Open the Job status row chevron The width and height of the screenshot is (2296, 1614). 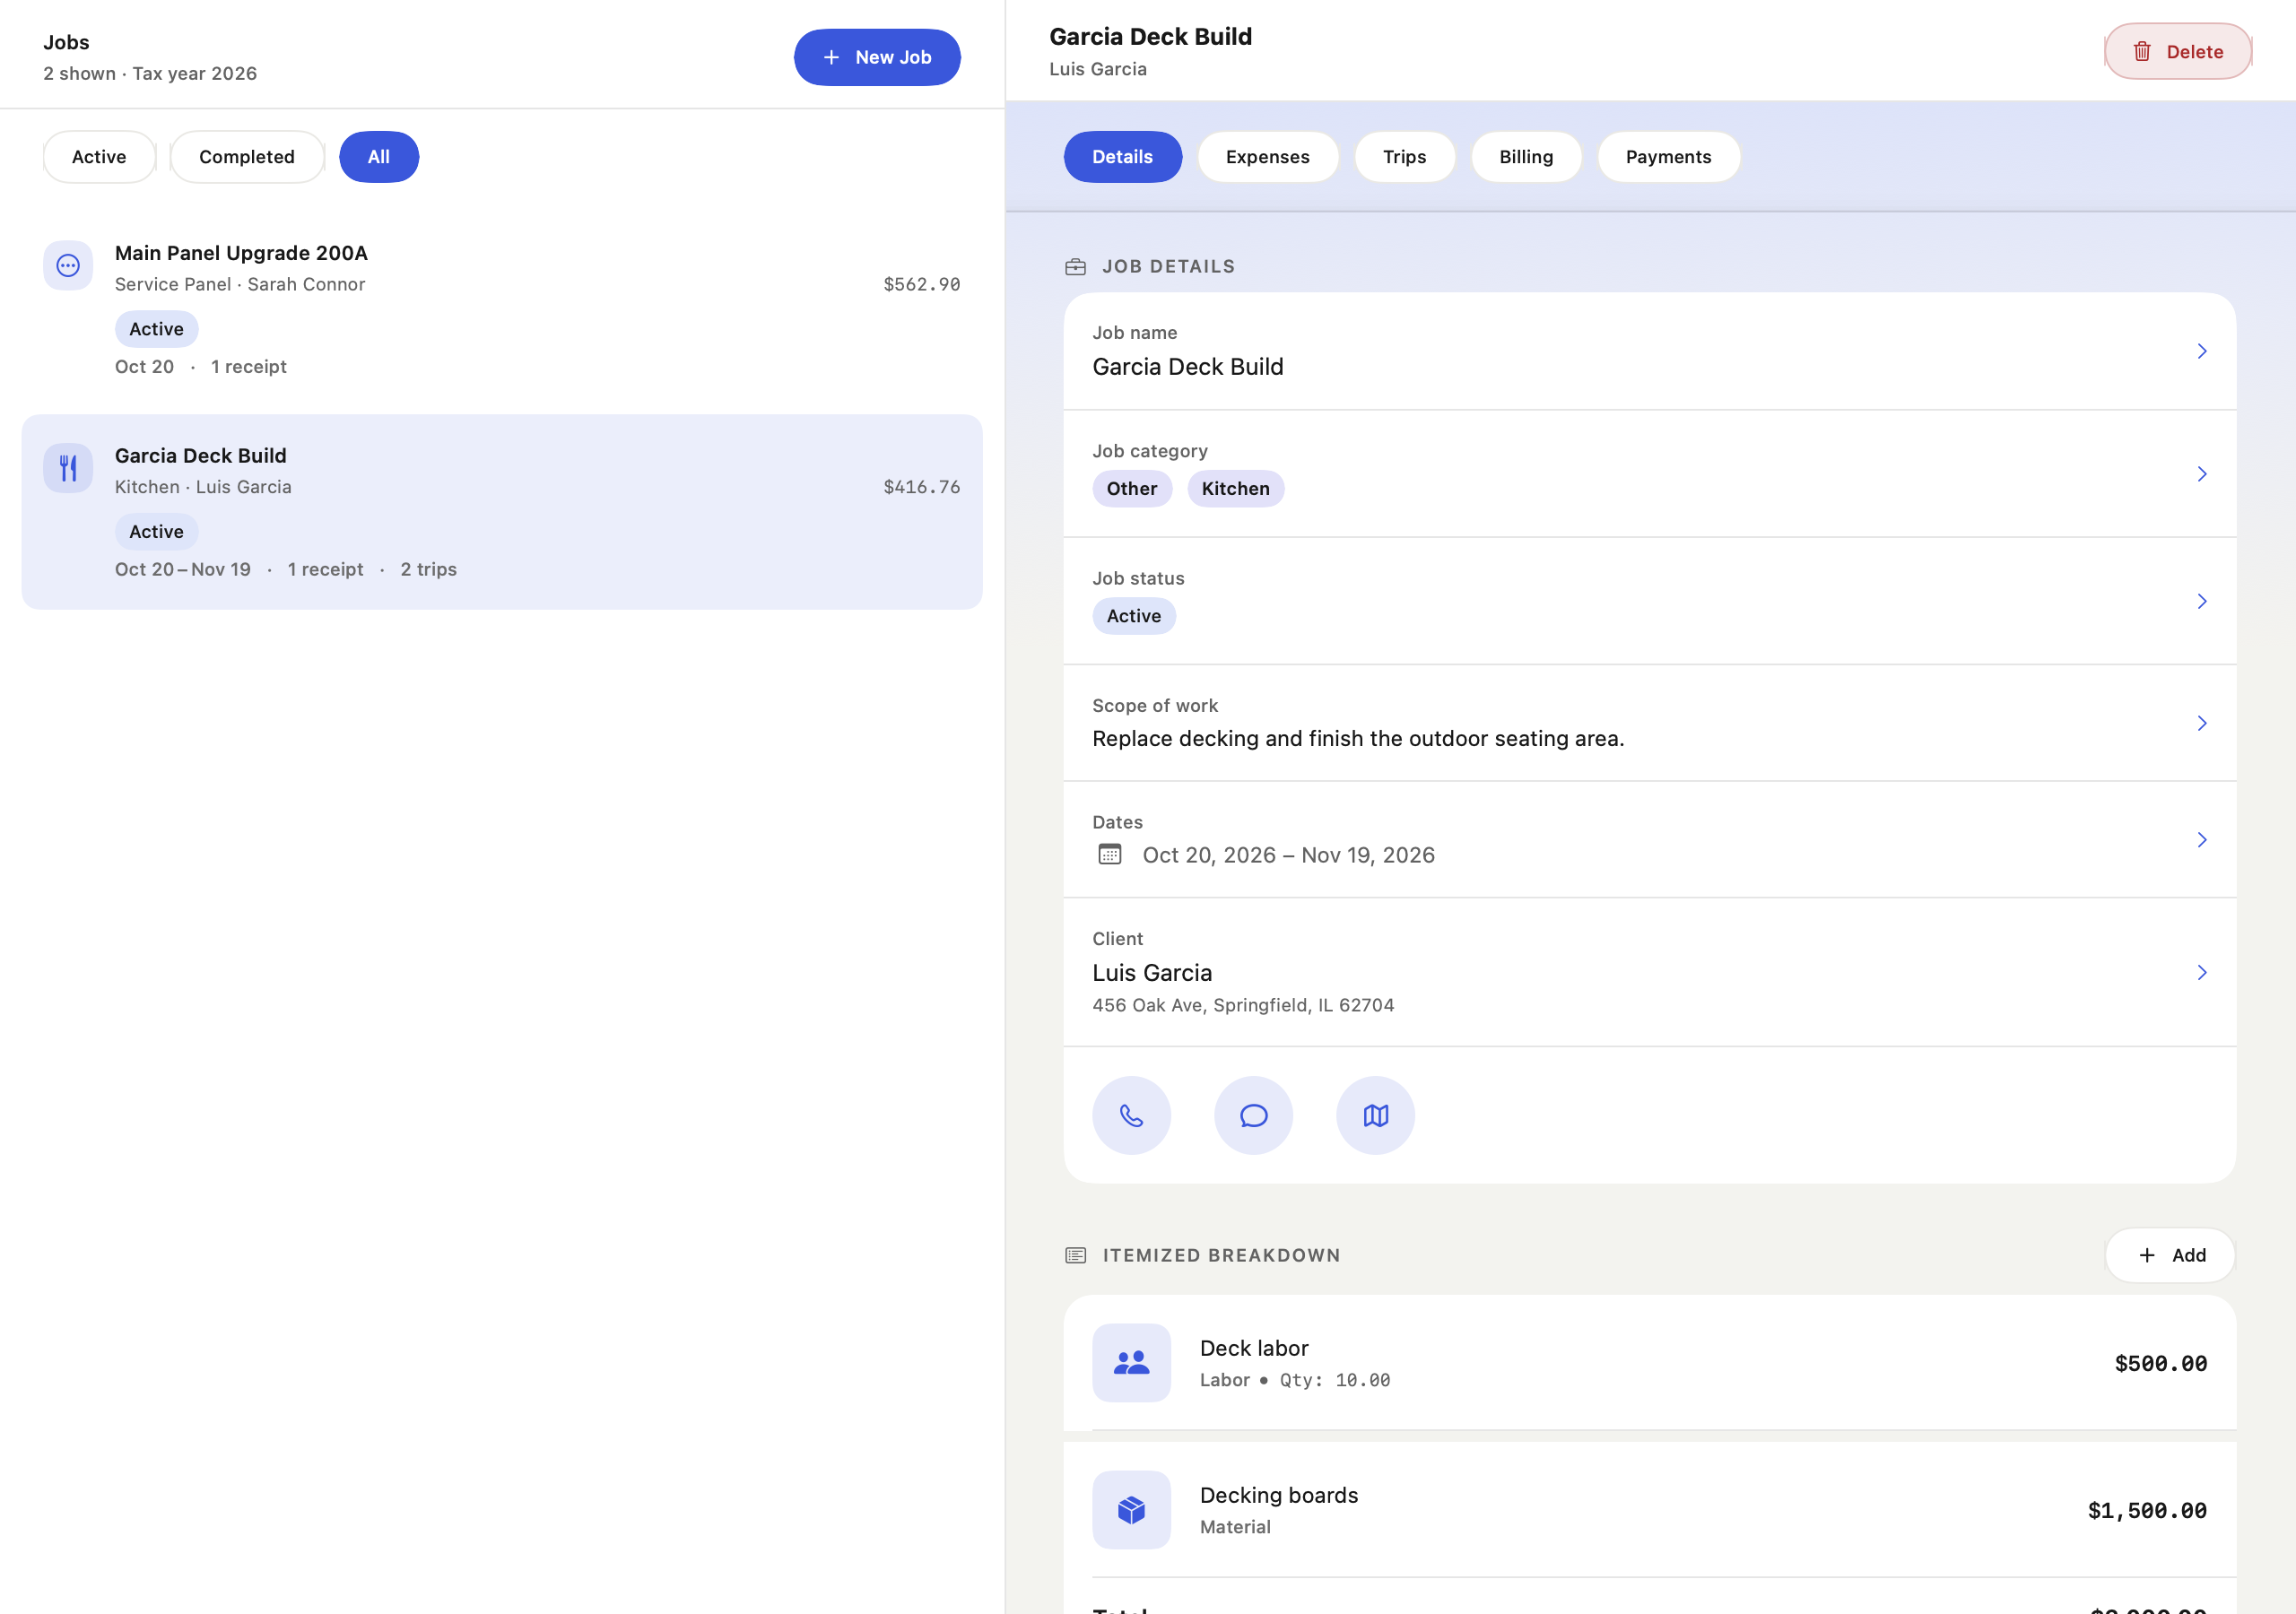pyautogui.click(x=2201, y=601)
